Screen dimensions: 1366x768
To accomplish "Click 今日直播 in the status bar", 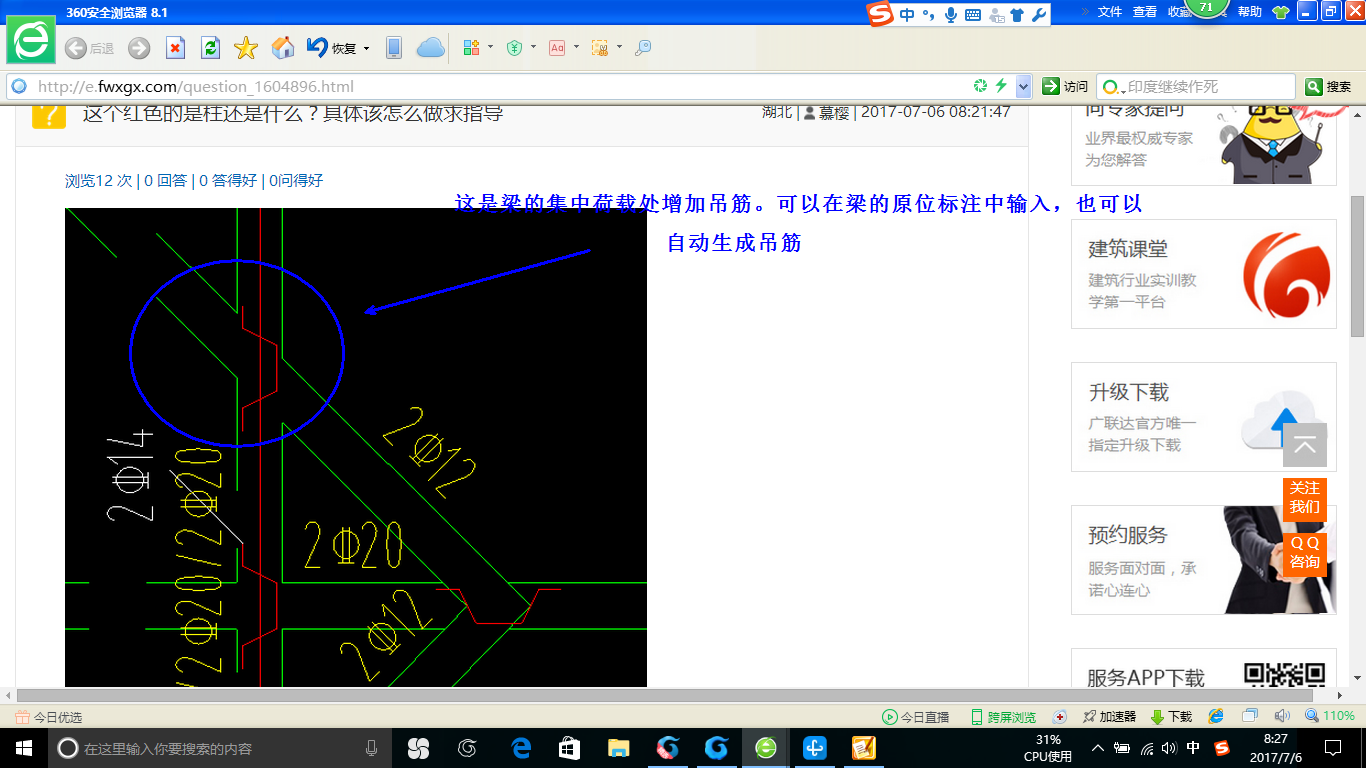I will tap(915, 717).
